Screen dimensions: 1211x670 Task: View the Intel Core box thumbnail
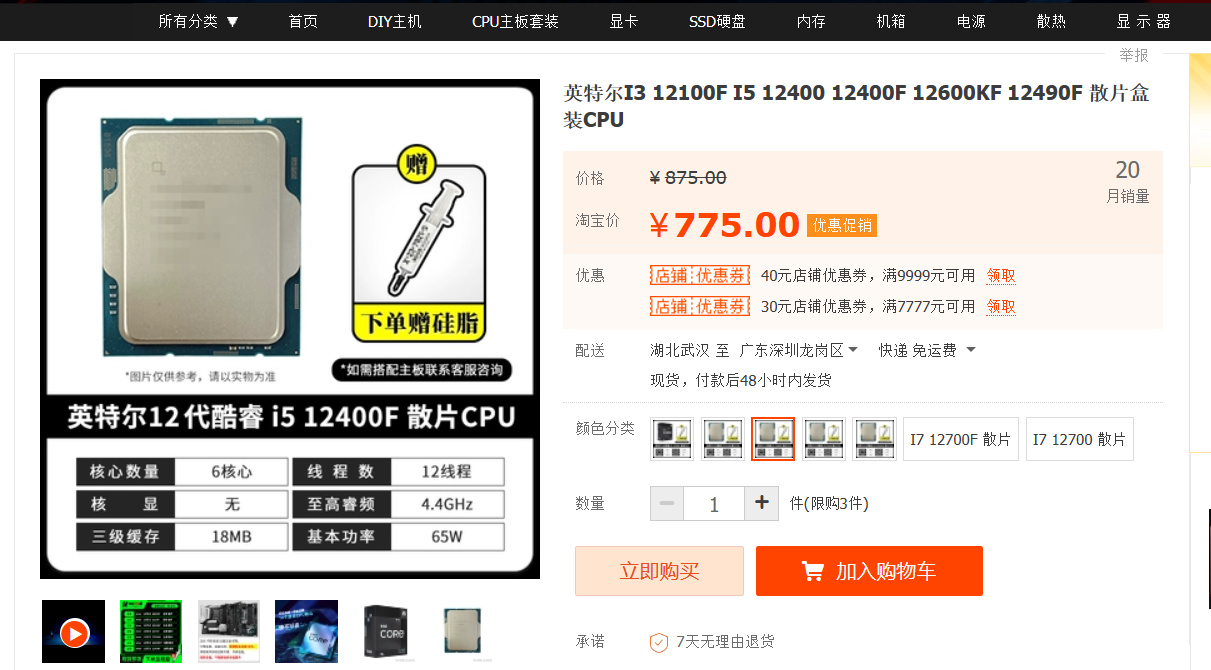pos(384,631)
